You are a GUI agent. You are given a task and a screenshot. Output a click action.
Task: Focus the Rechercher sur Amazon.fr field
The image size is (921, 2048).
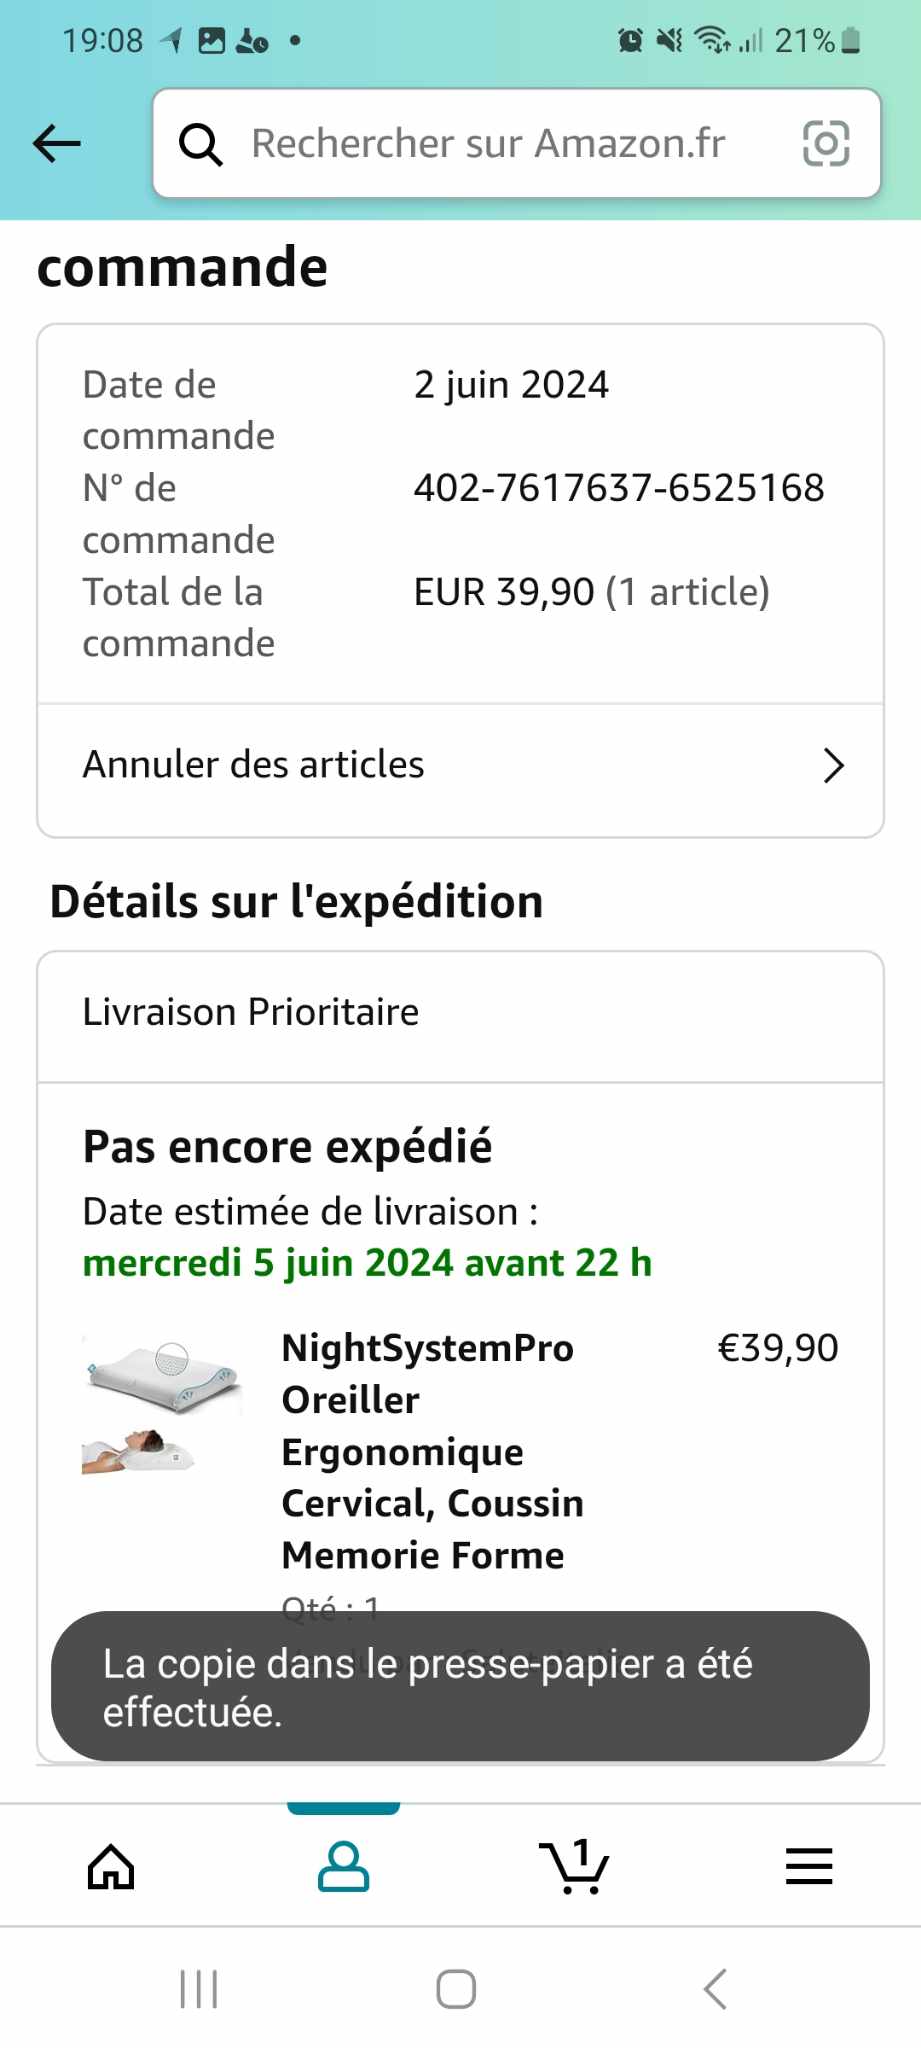490,144
